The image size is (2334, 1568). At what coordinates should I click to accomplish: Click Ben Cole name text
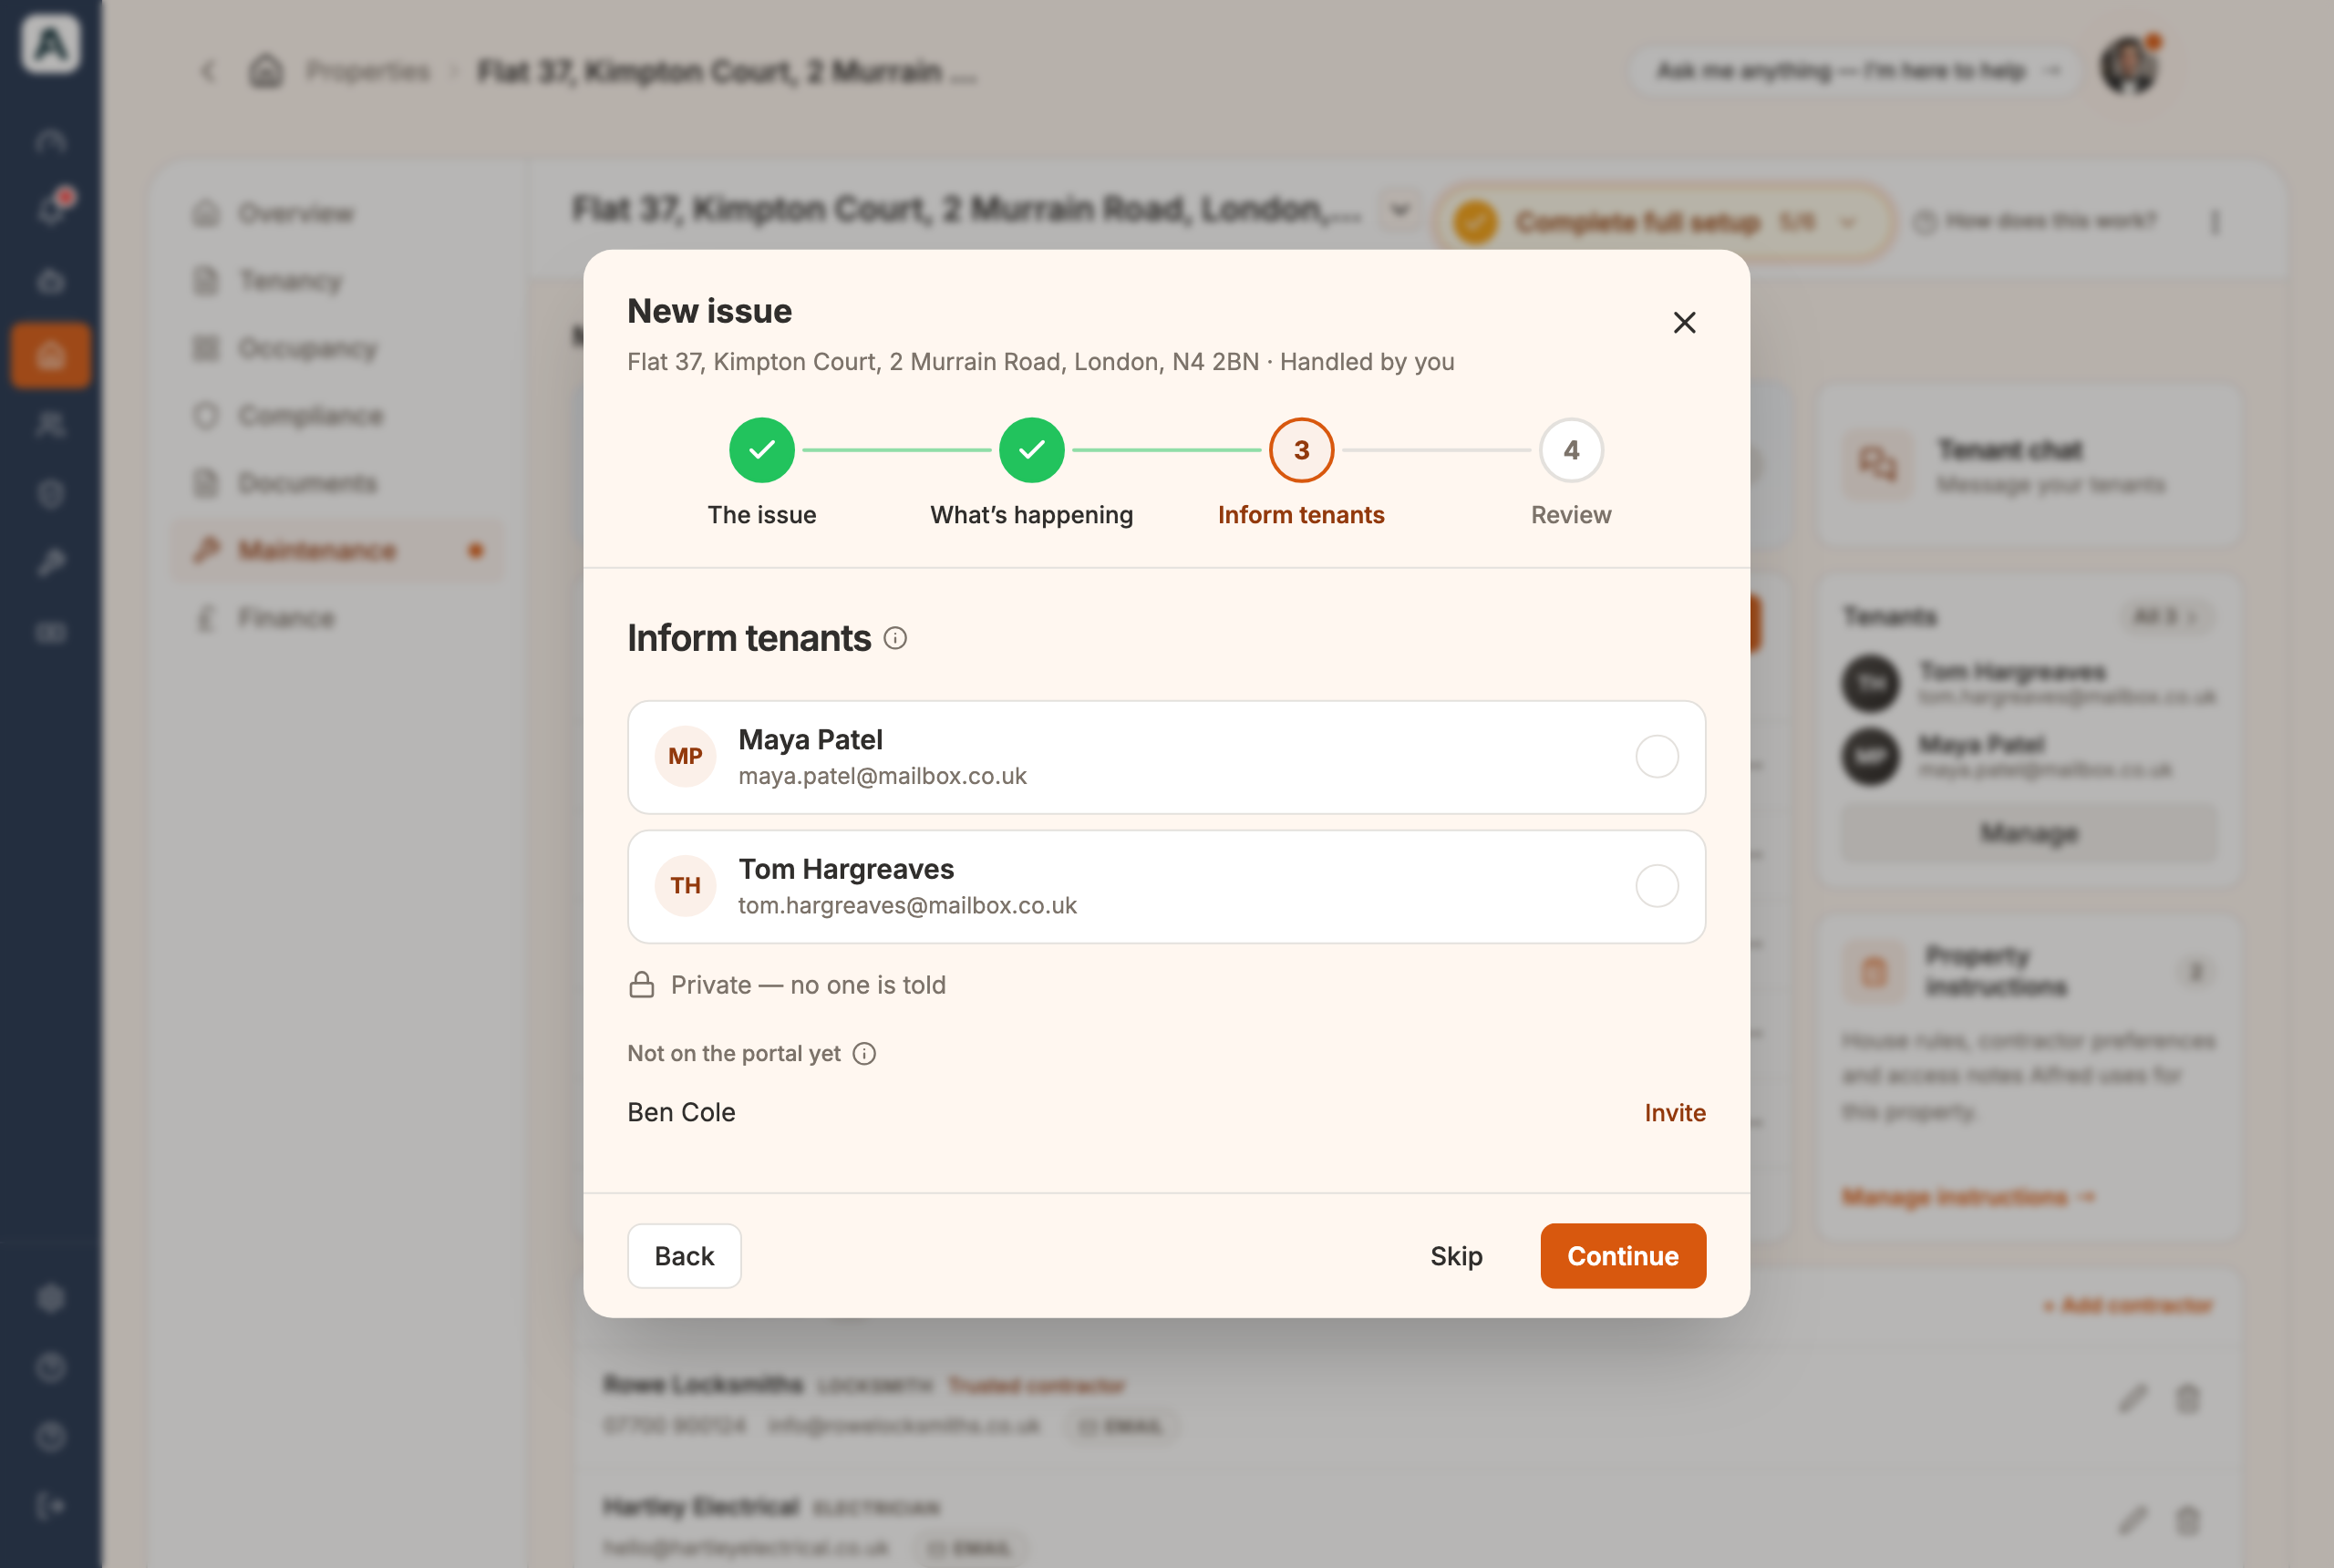pyautogui.click(x=681, y=1112)
